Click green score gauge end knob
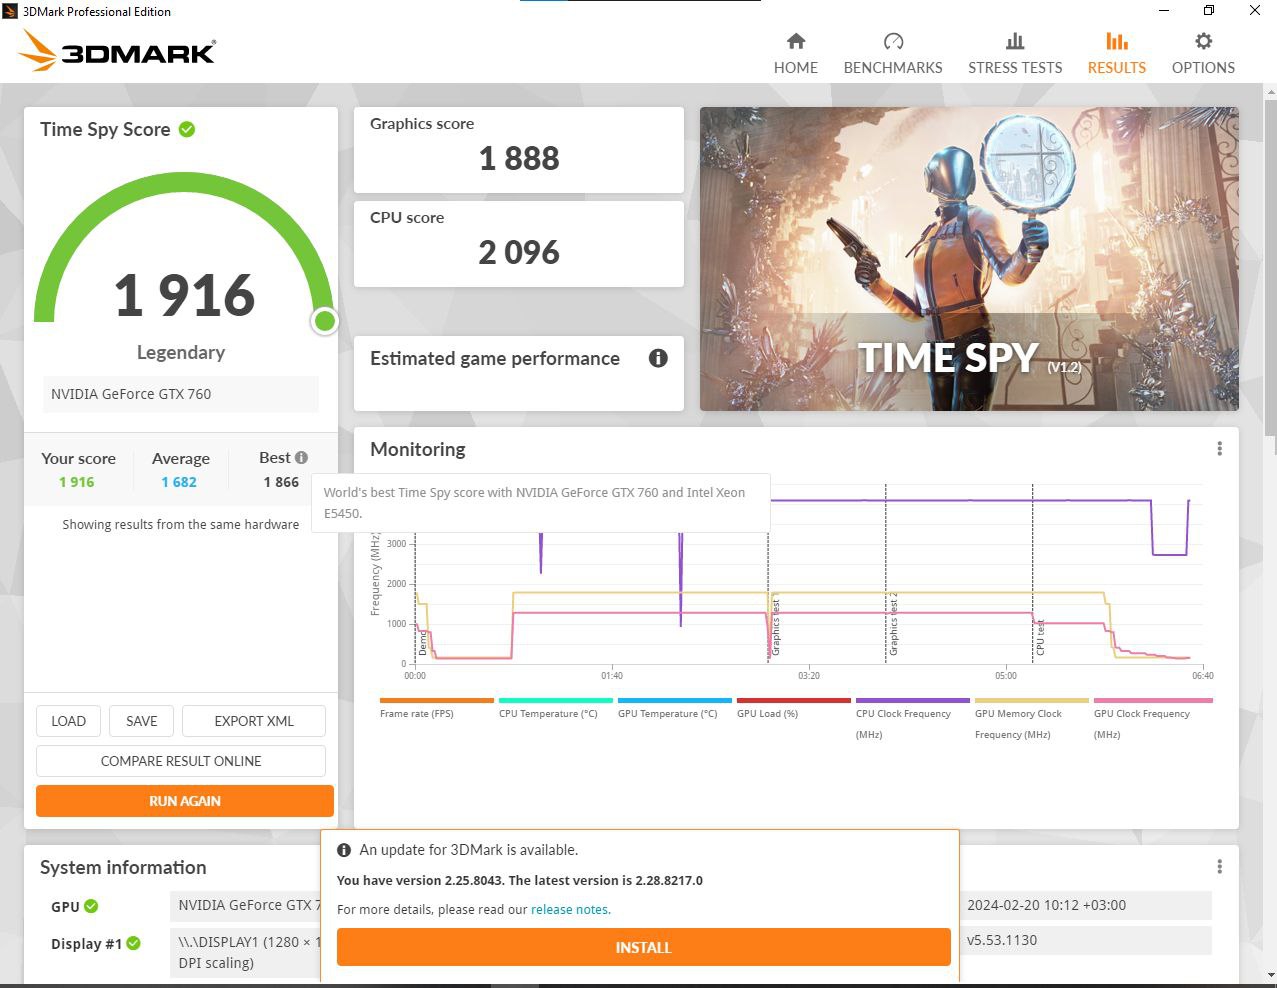The image size is (1277, 988). tap(324, 321)
